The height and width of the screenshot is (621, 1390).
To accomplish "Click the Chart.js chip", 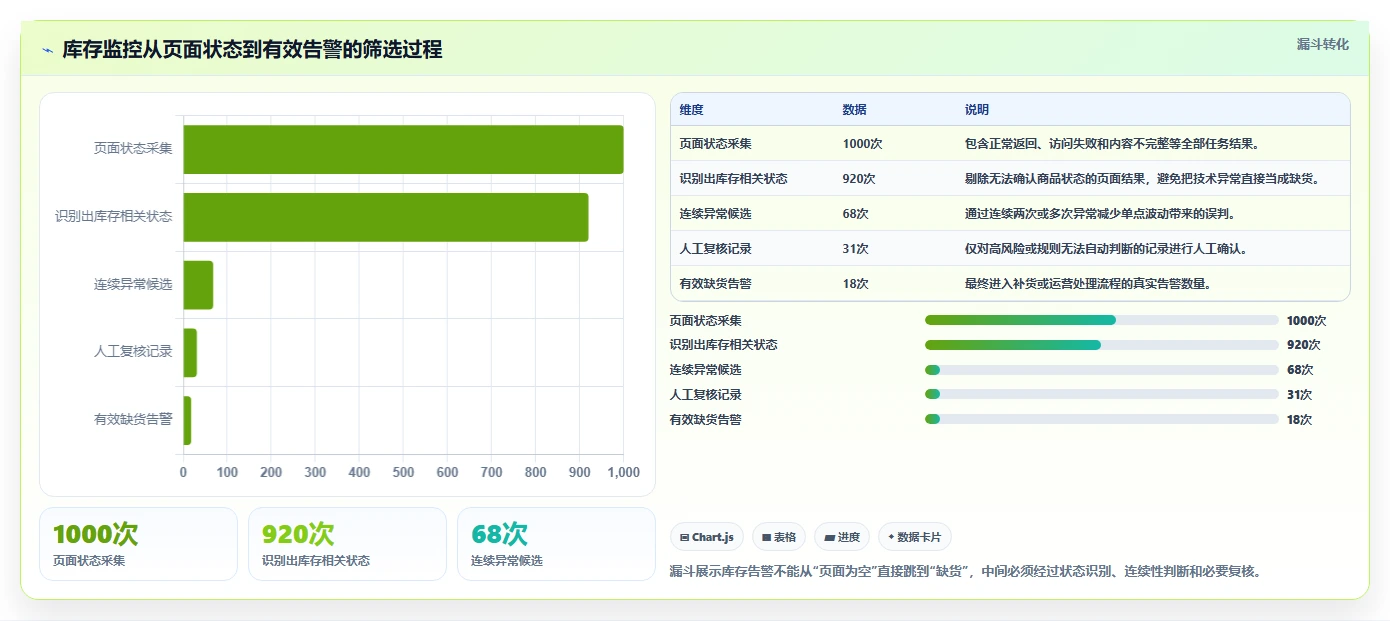I will [707, 537].
